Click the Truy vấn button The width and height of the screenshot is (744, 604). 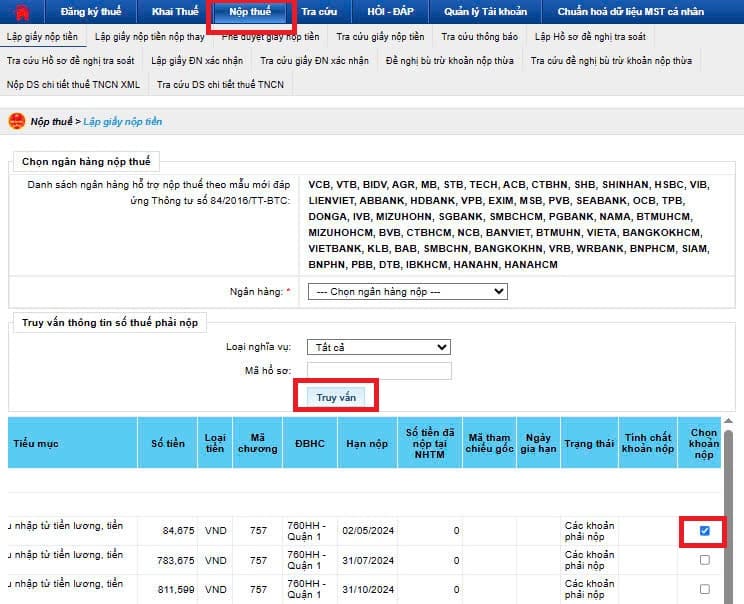(336, 397)
